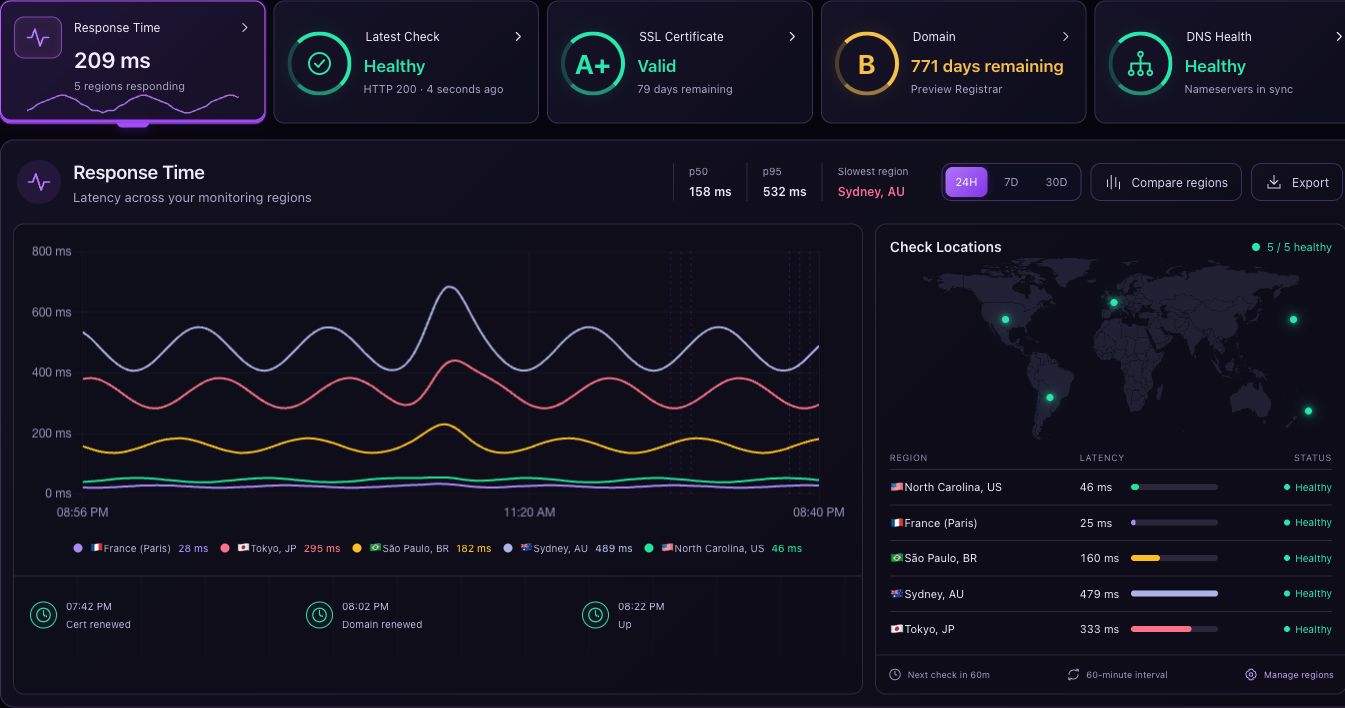The height and width of the screenshot is (708, 1345).
Task: Click the B grade ring in Domain card
Action: pyautogui.click(x=866, y=64)
